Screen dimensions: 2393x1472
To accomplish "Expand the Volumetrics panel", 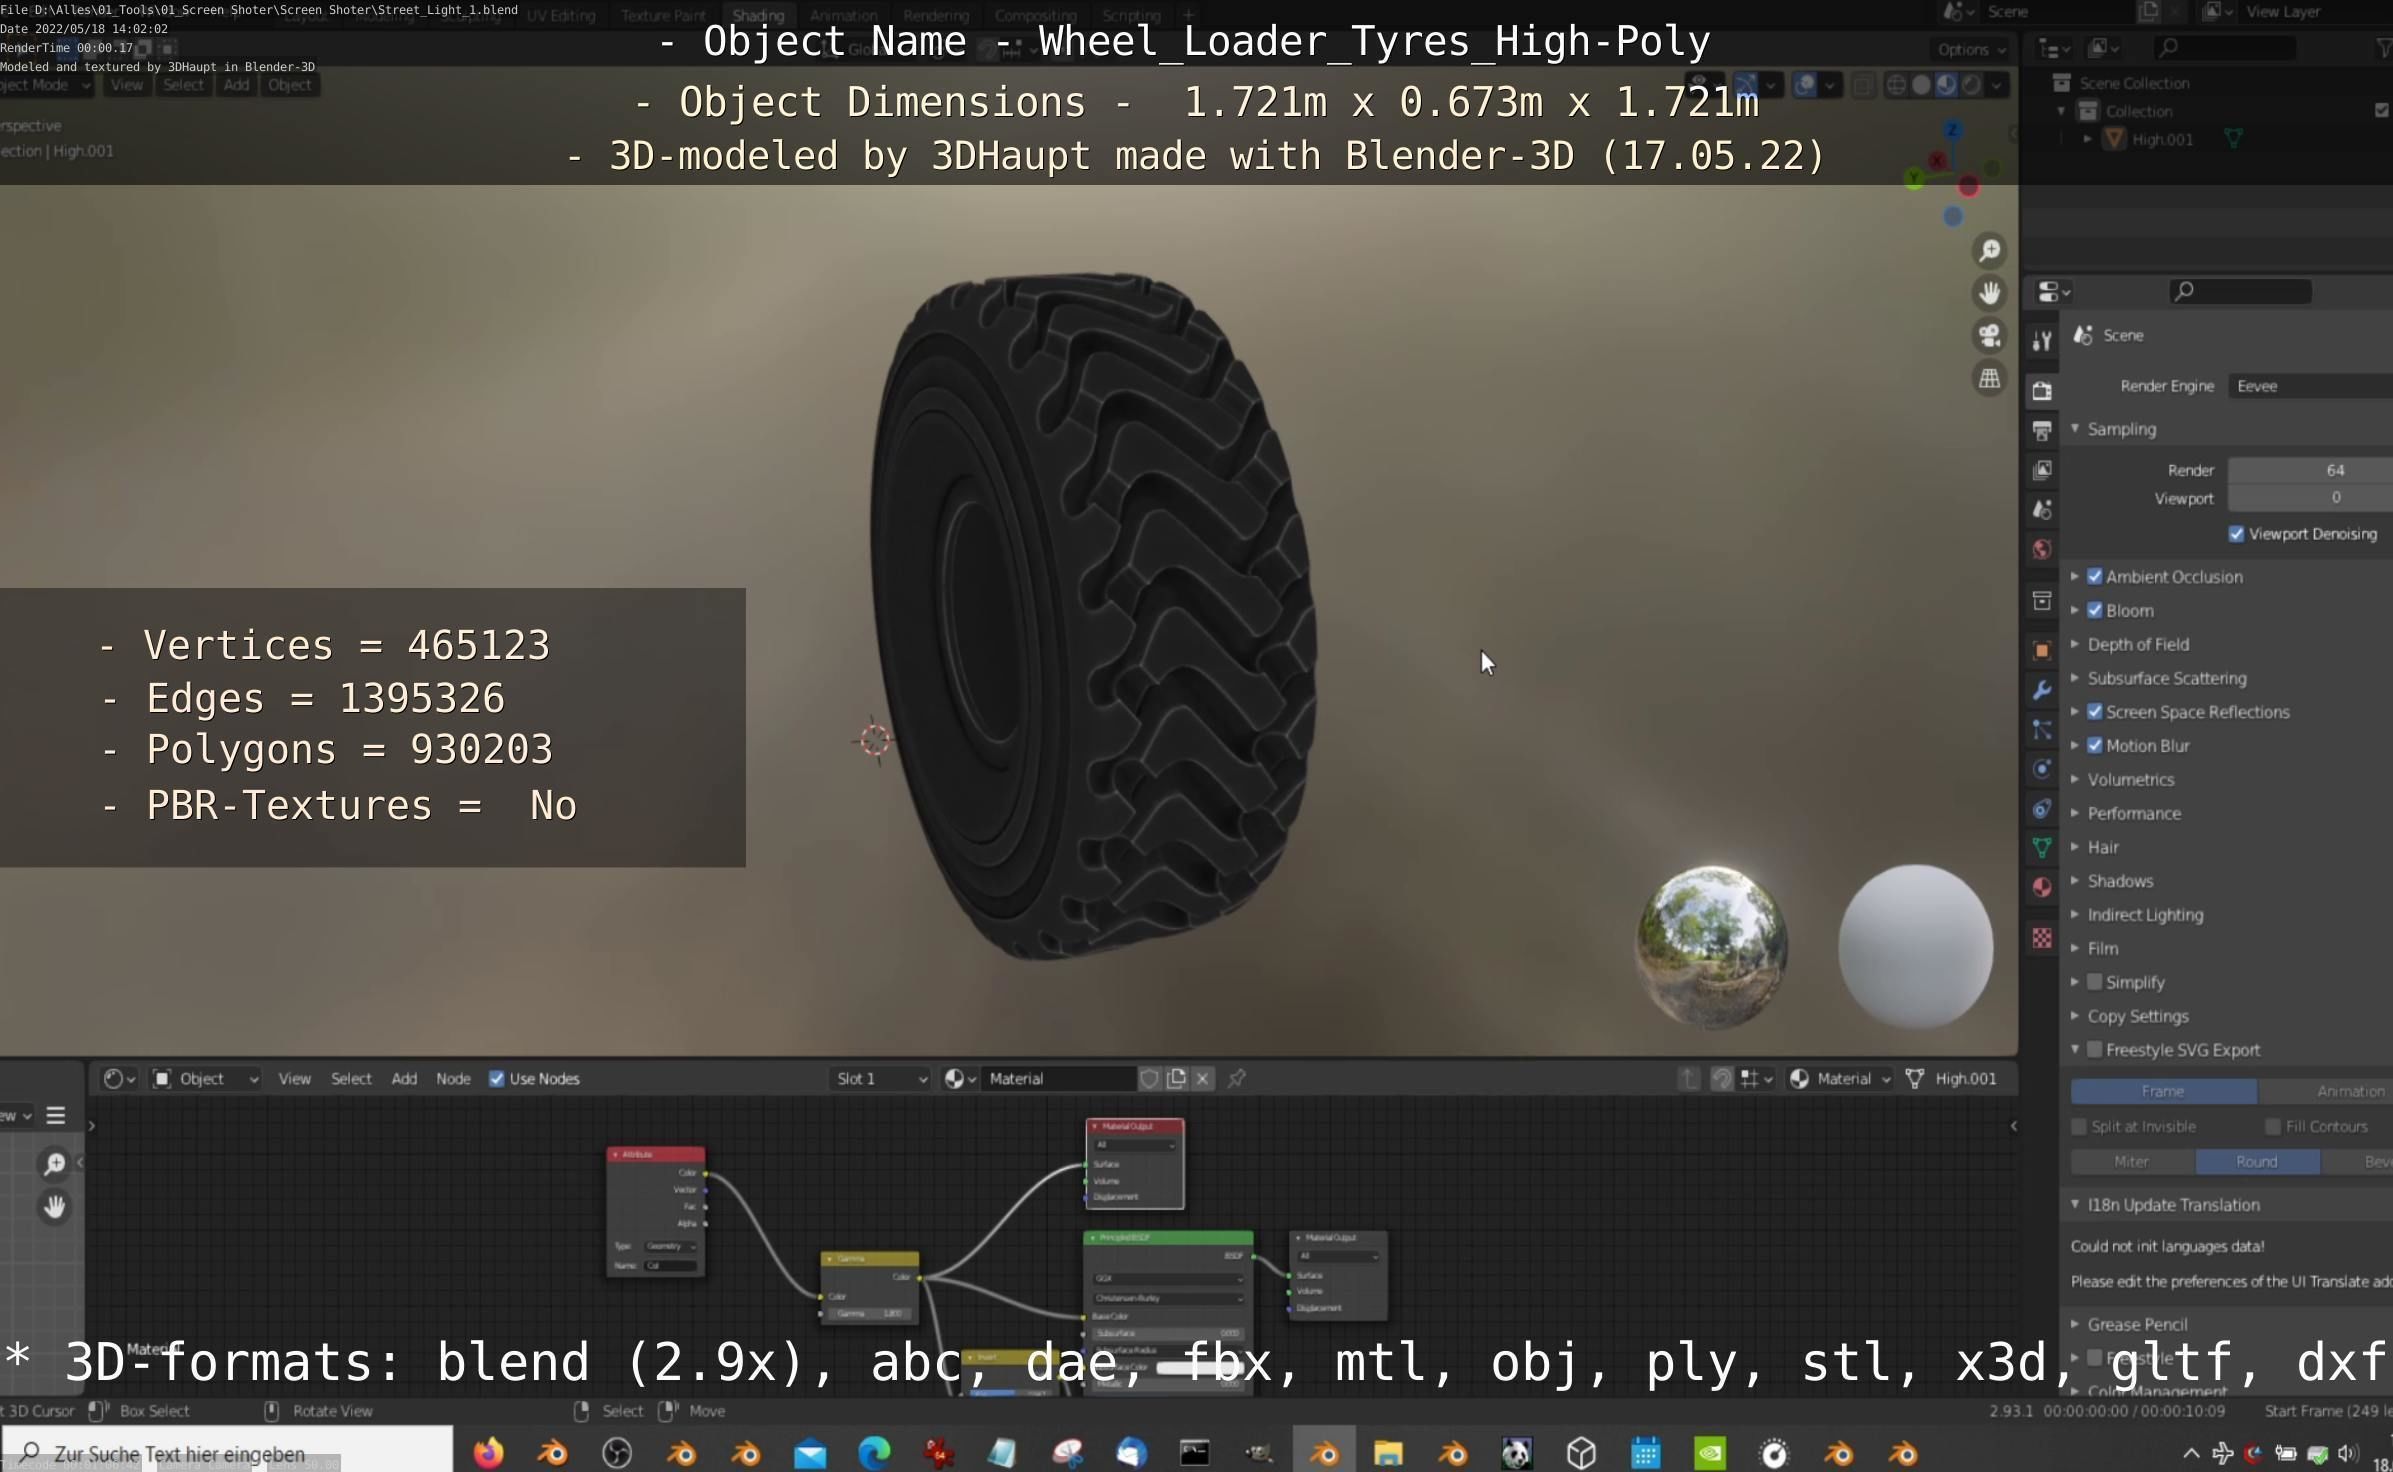I will [2075, 779].
